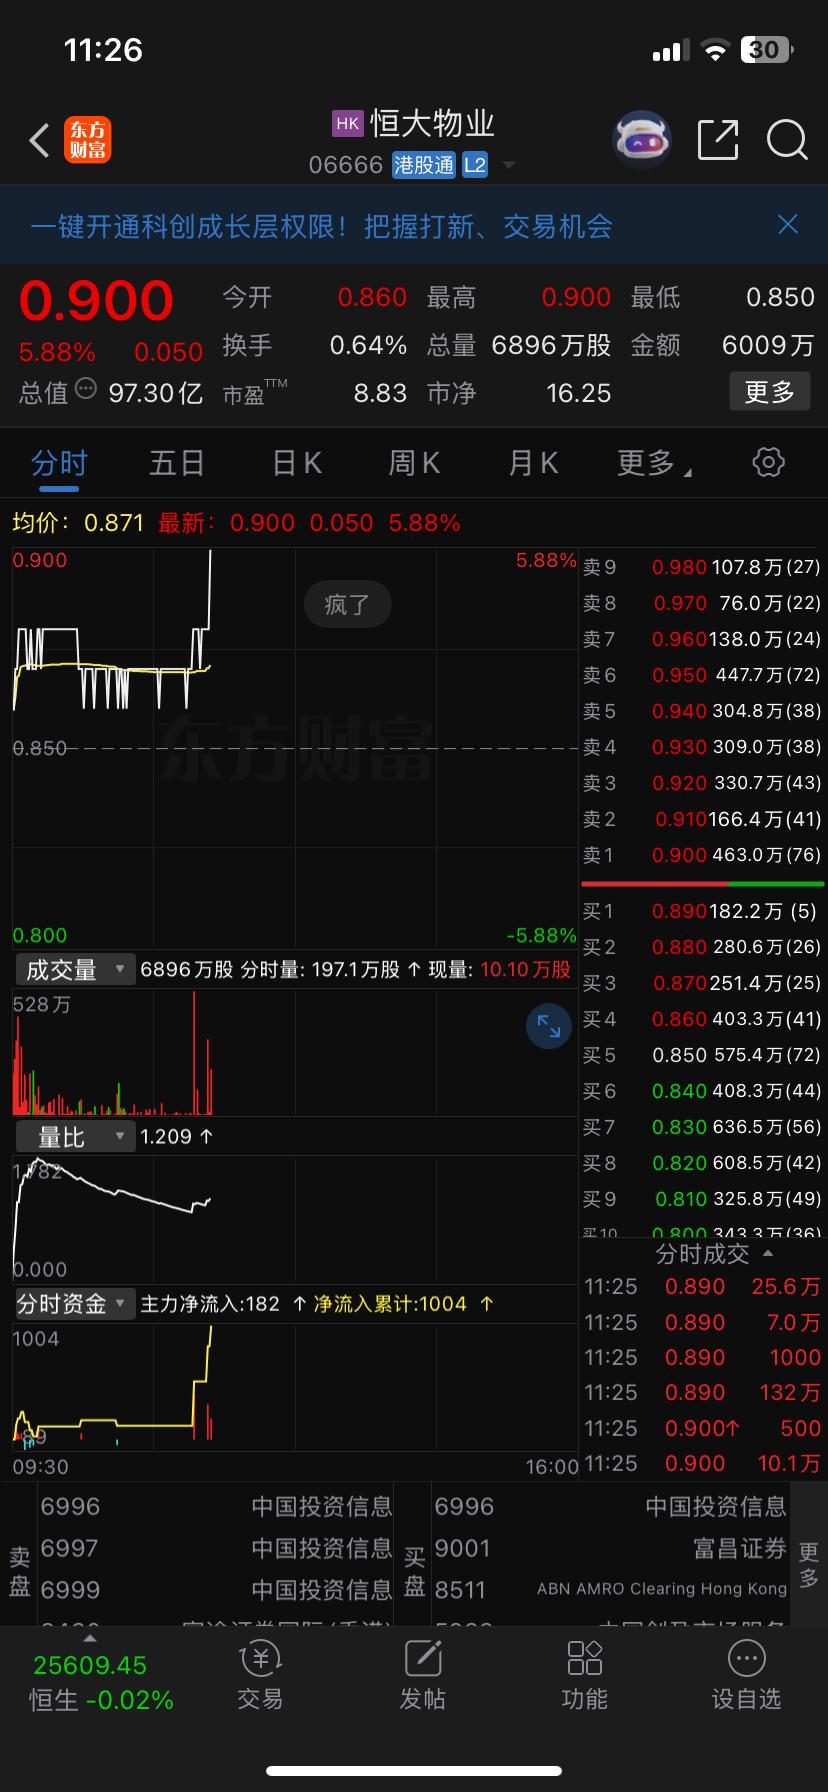Tap the 疯了 comment bubble
The width and height of the screenshot is (828, 1792).
(x=347, y=605)
